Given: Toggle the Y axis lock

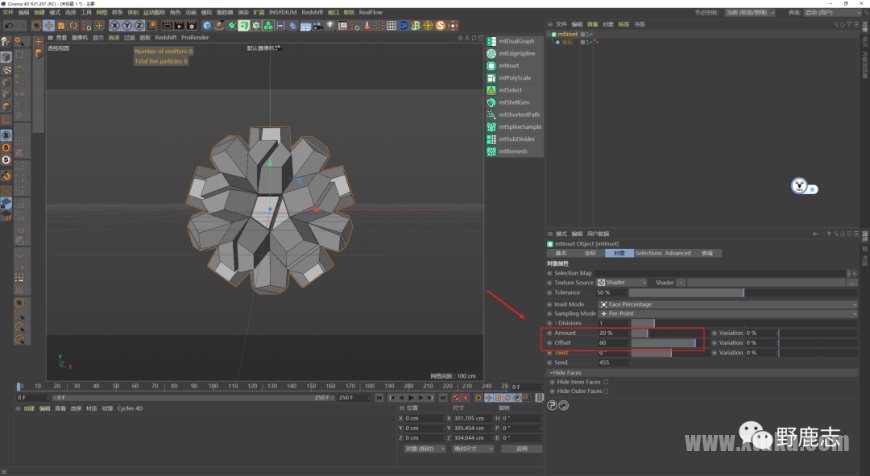Looking at the screenshot, I should (127, 26).
